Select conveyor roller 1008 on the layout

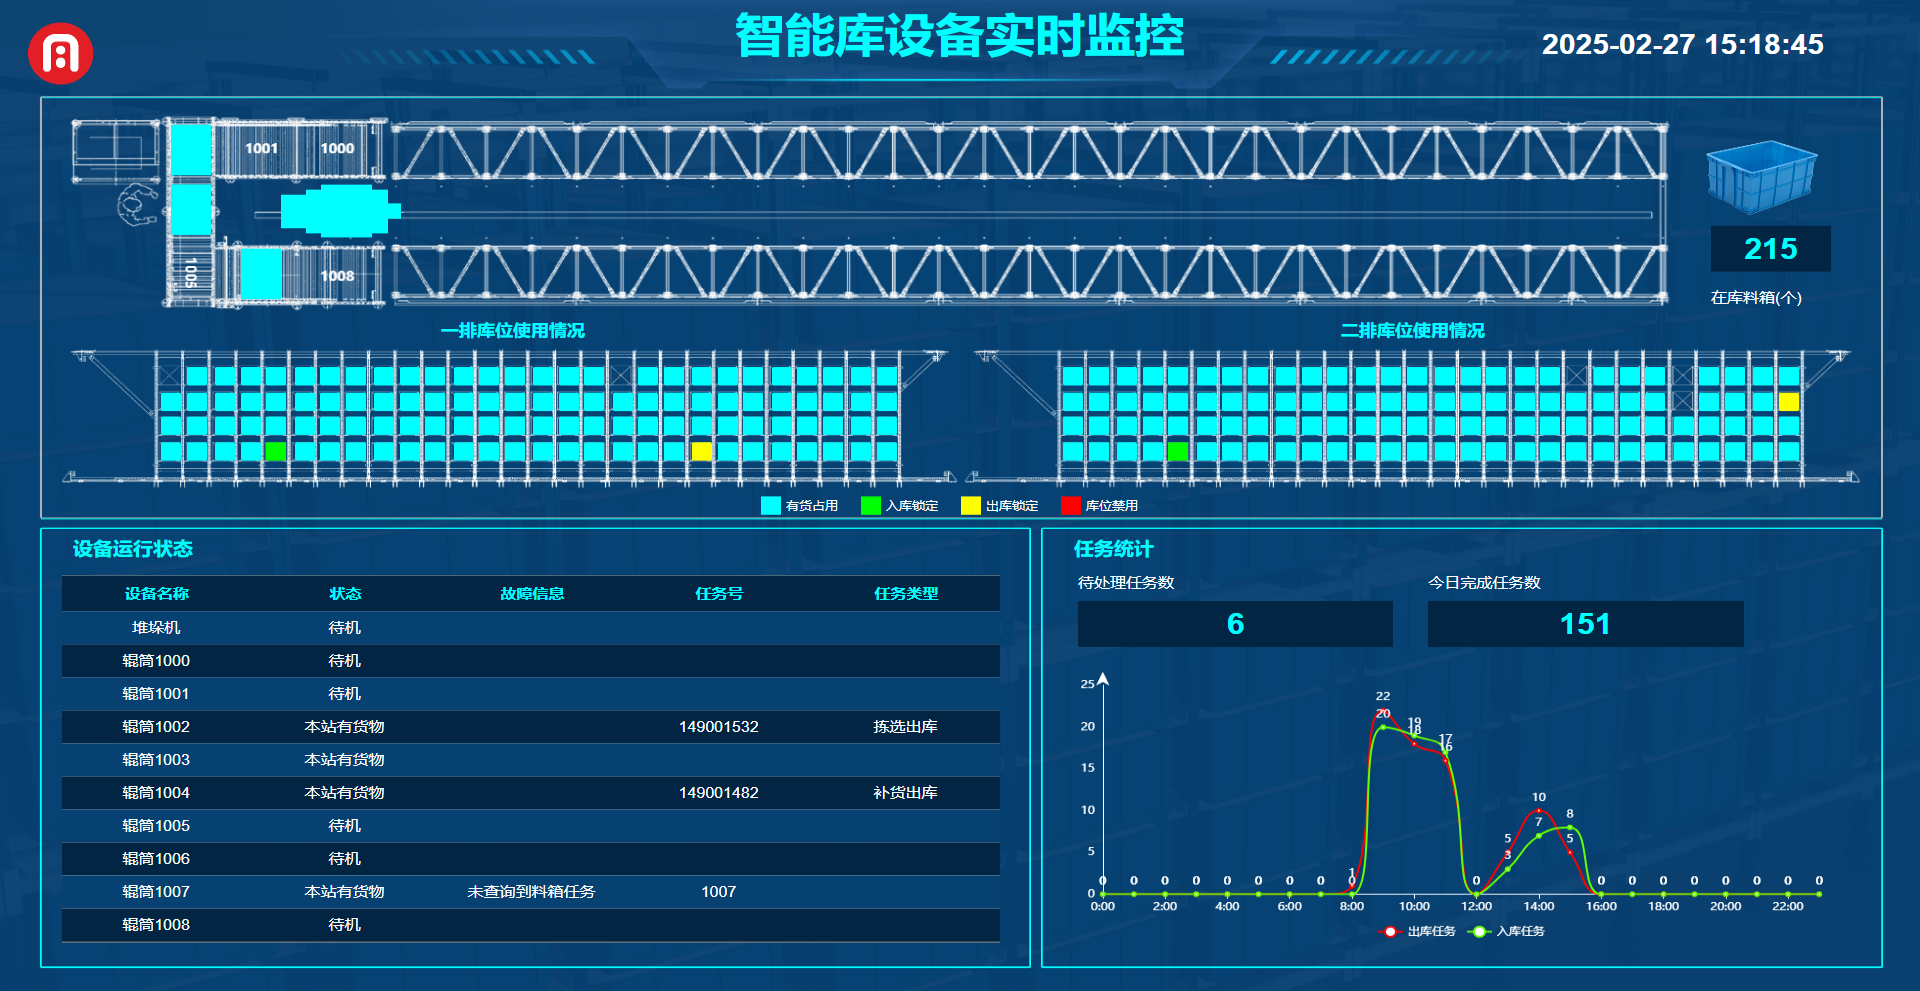tap(337, 276)
